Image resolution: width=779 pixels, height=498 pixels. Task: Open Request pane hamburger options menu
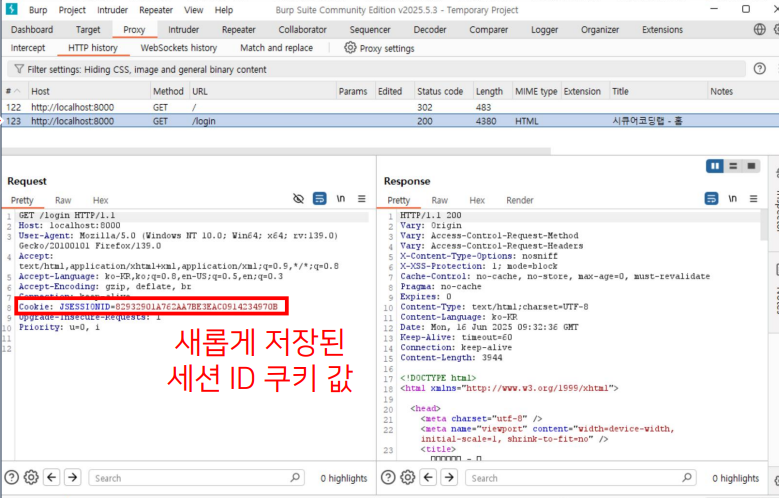[361, 199]
